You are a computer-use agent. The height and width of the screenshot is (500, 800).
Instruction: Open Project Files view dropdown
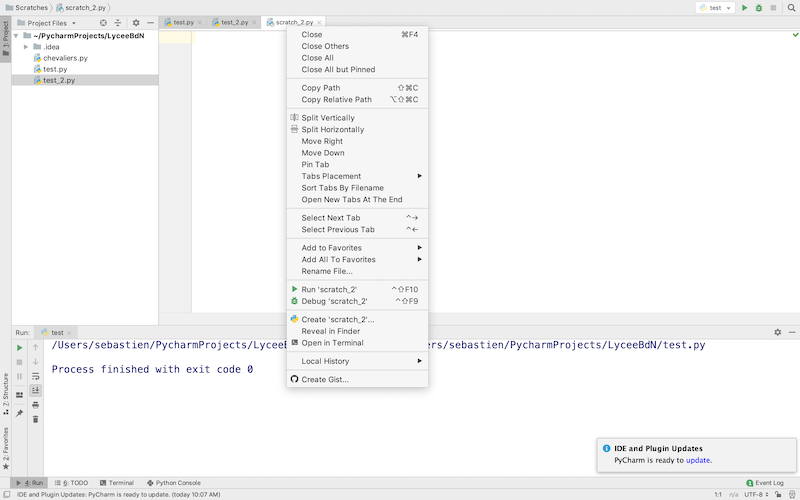[x=74, y=23]
